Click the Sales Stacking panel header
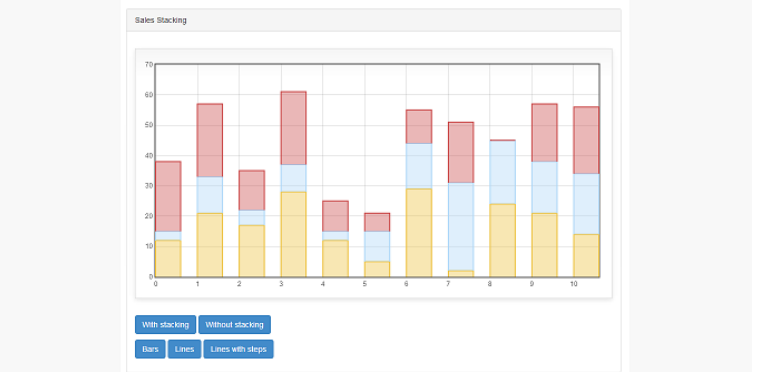The width and height of the screenshot is (757, 372). 374,20
